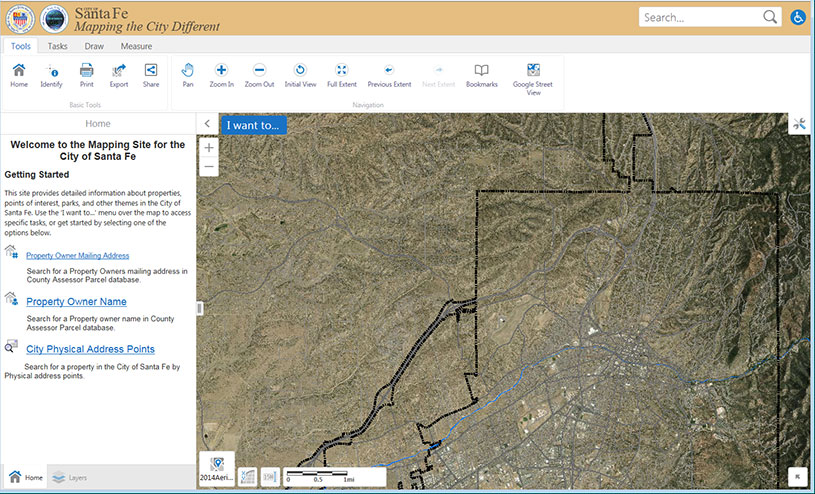Open the I want to... menu
The height and width of the screenshot is (494, 815).
click(253, 125)
